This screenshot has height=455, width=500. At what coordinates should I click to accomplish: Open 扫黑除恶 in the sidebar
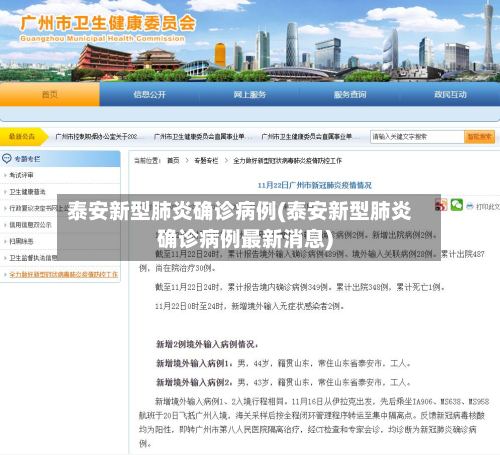point(21,241)
